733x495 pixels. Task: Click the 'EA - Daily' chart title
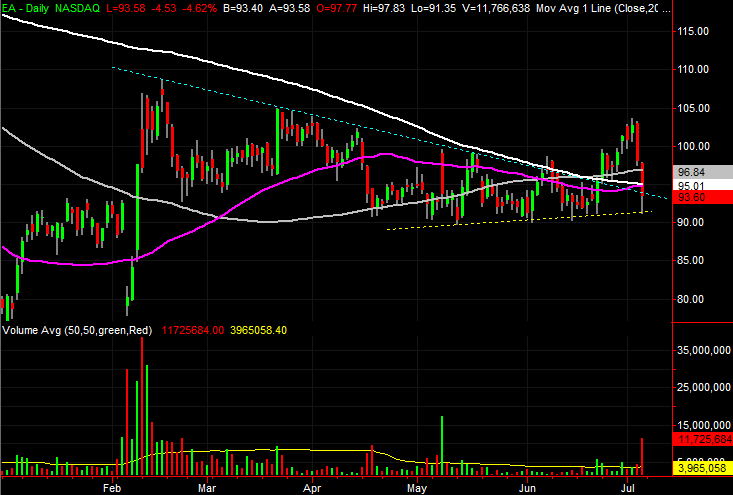25,8
